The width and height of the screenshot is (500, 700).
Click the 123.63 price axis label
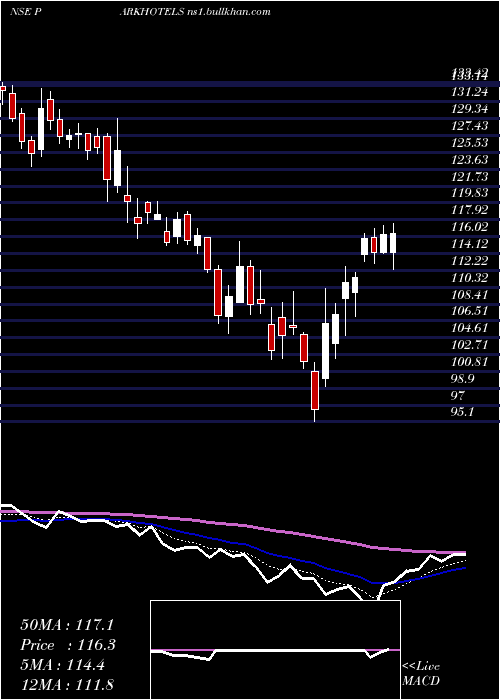(x=470, y=160)
